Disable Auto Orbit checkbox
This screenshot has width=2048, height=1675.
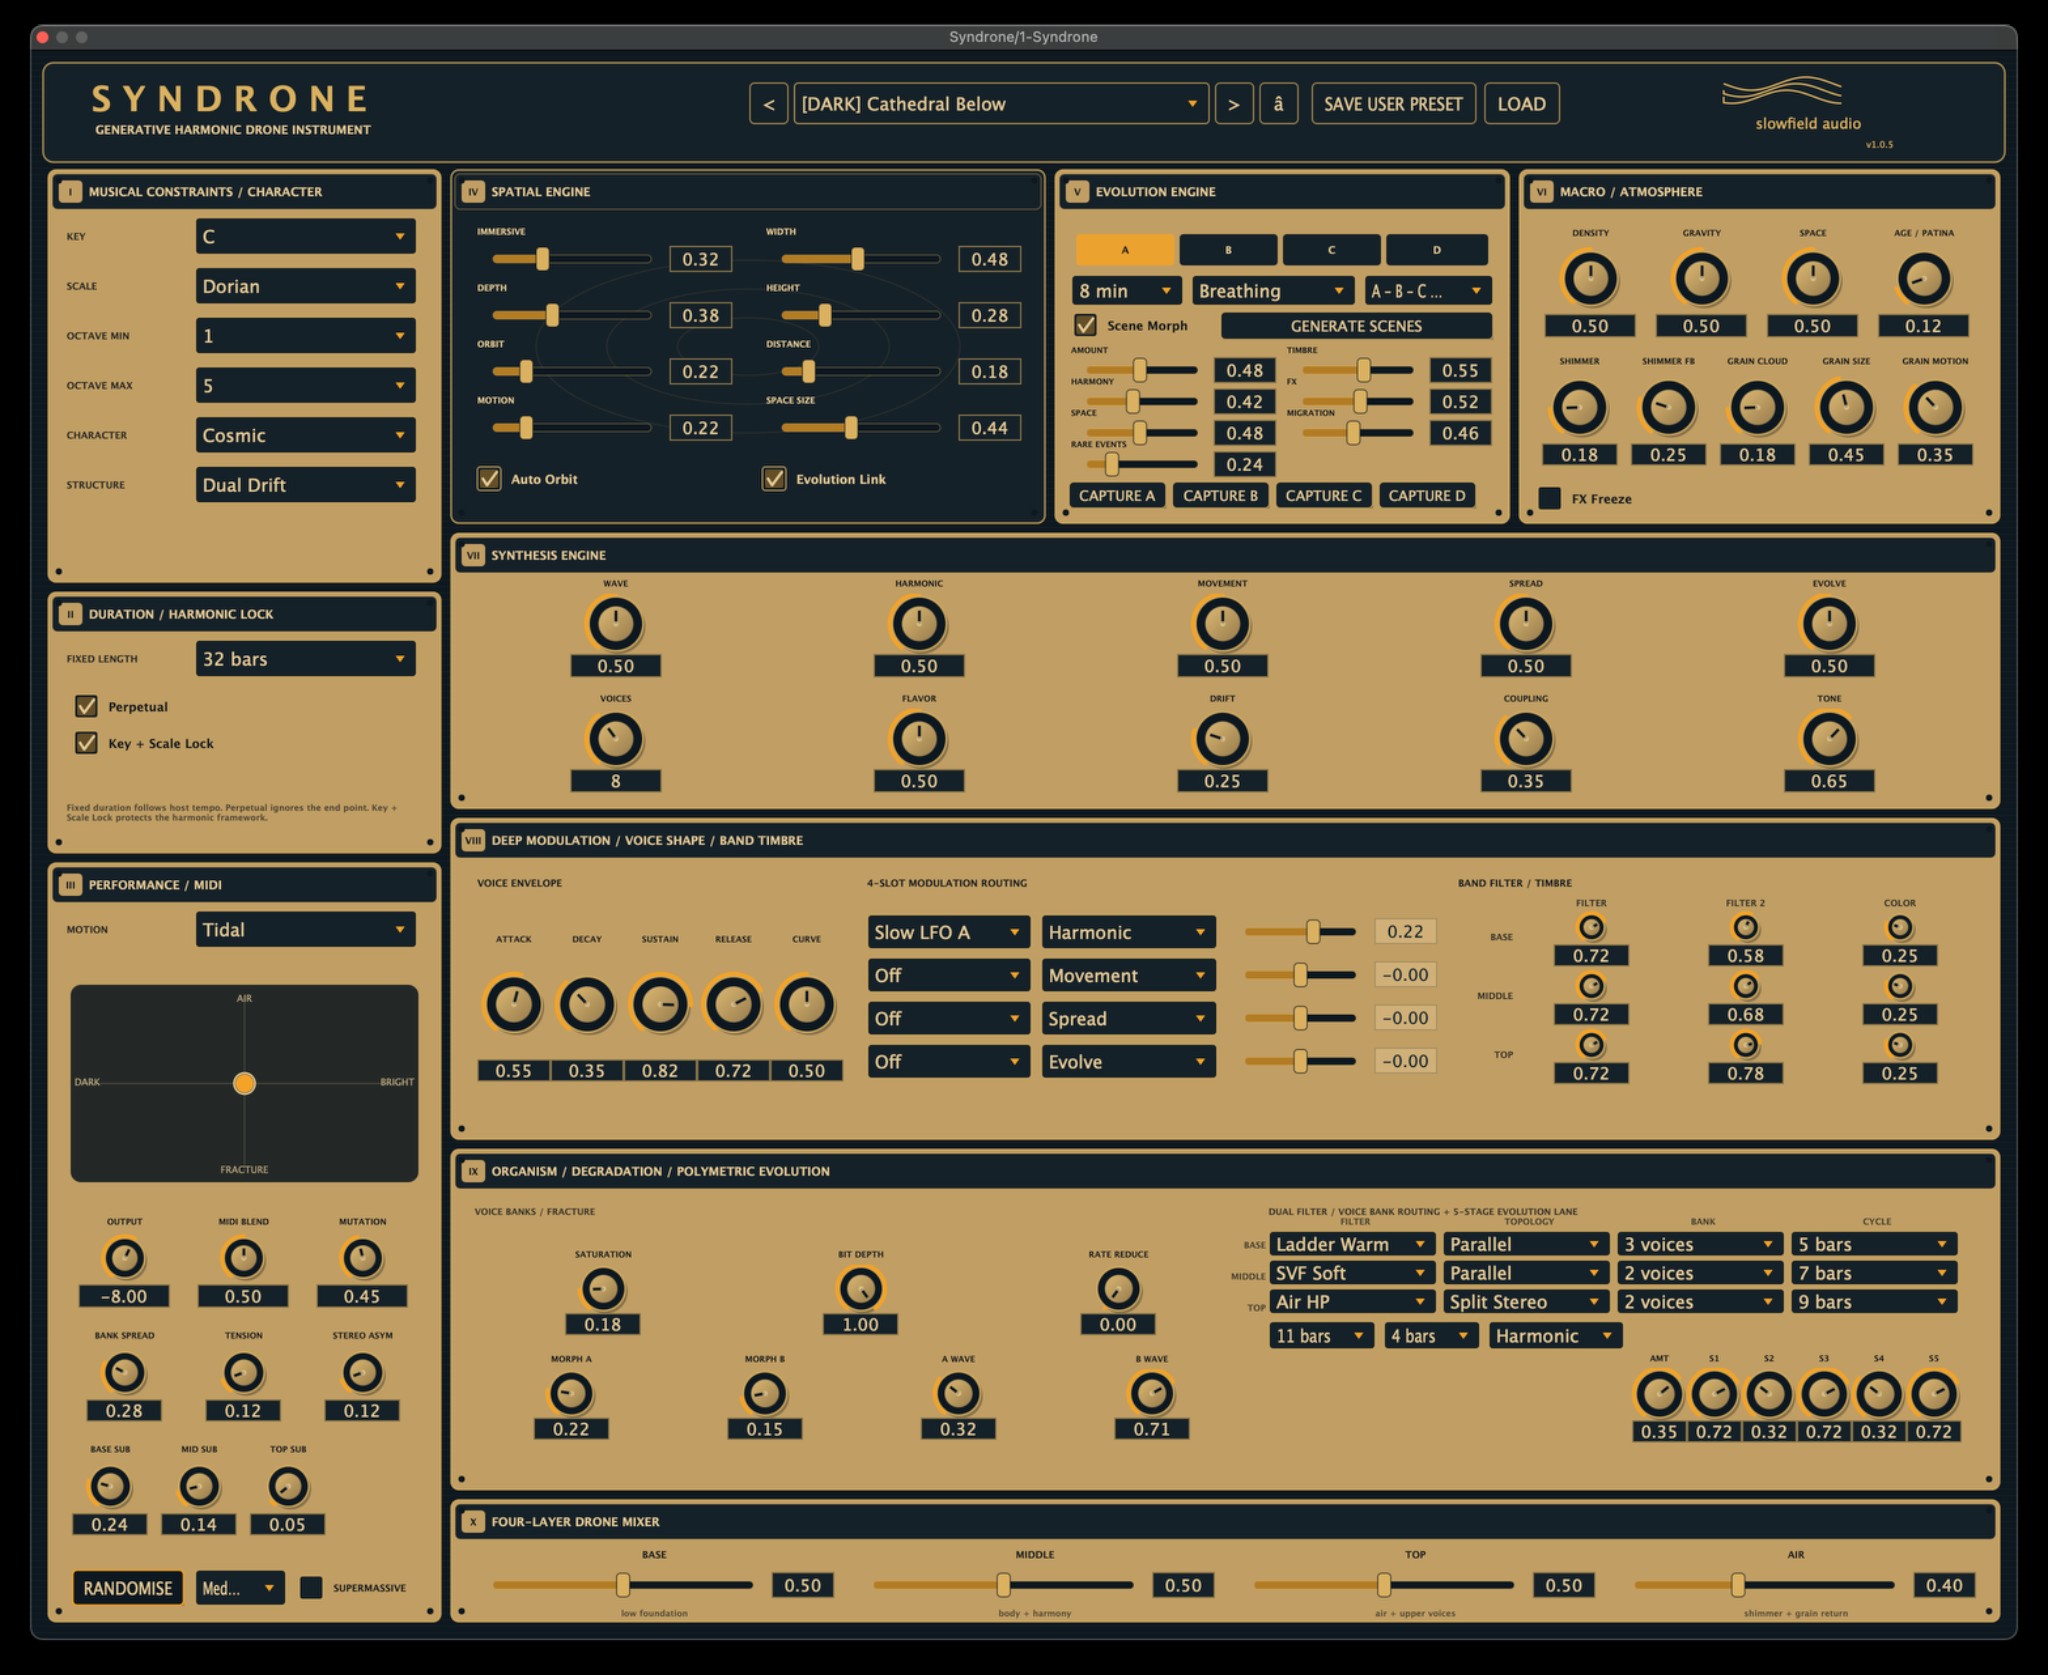[x=489, y=478]
